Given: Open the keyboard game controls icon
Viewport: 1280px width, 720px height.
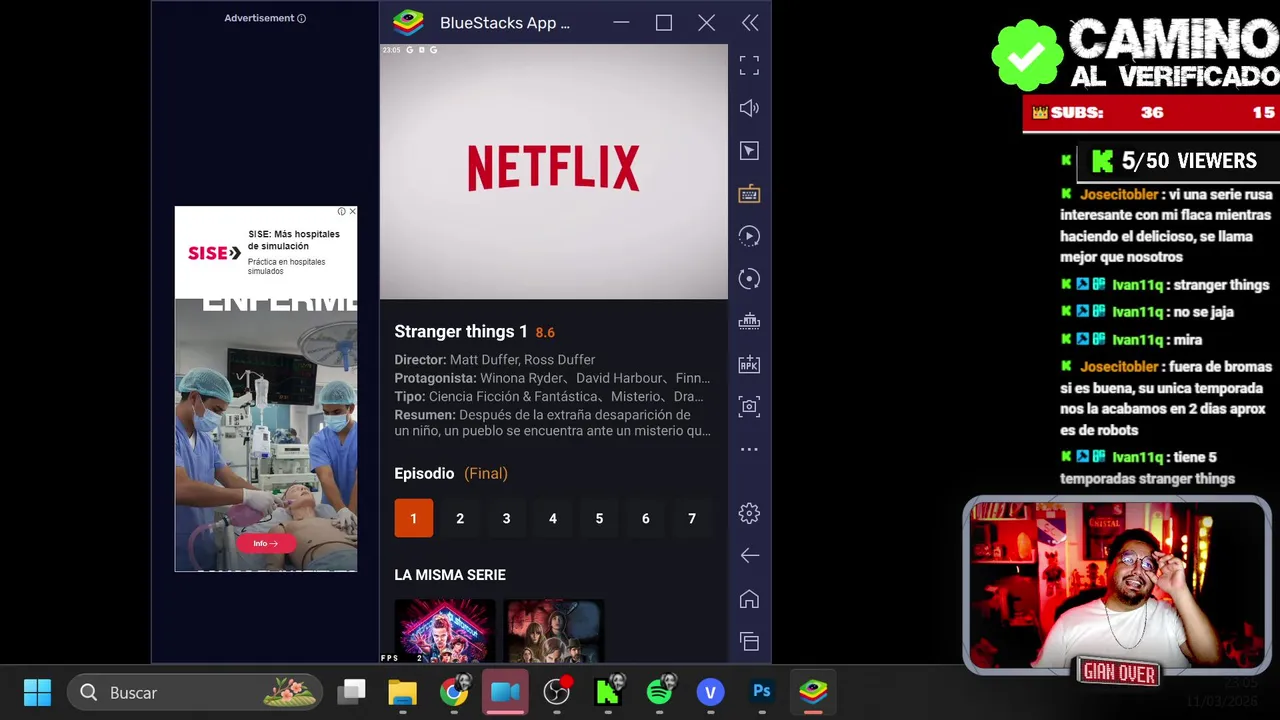Looking at the screenshot, I should click(749, 194).
